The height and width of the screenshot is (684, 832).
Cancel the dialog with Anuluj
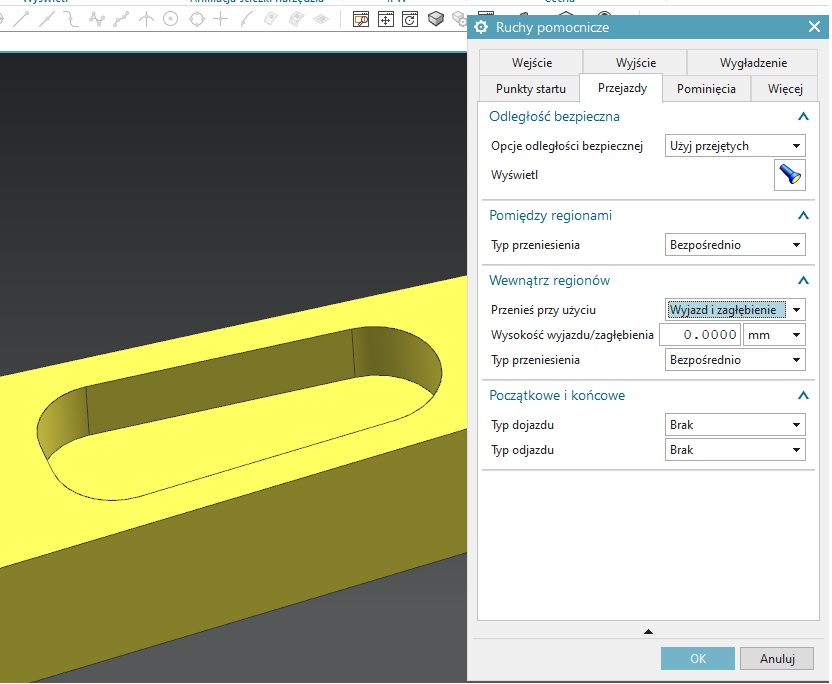point(777,659)
